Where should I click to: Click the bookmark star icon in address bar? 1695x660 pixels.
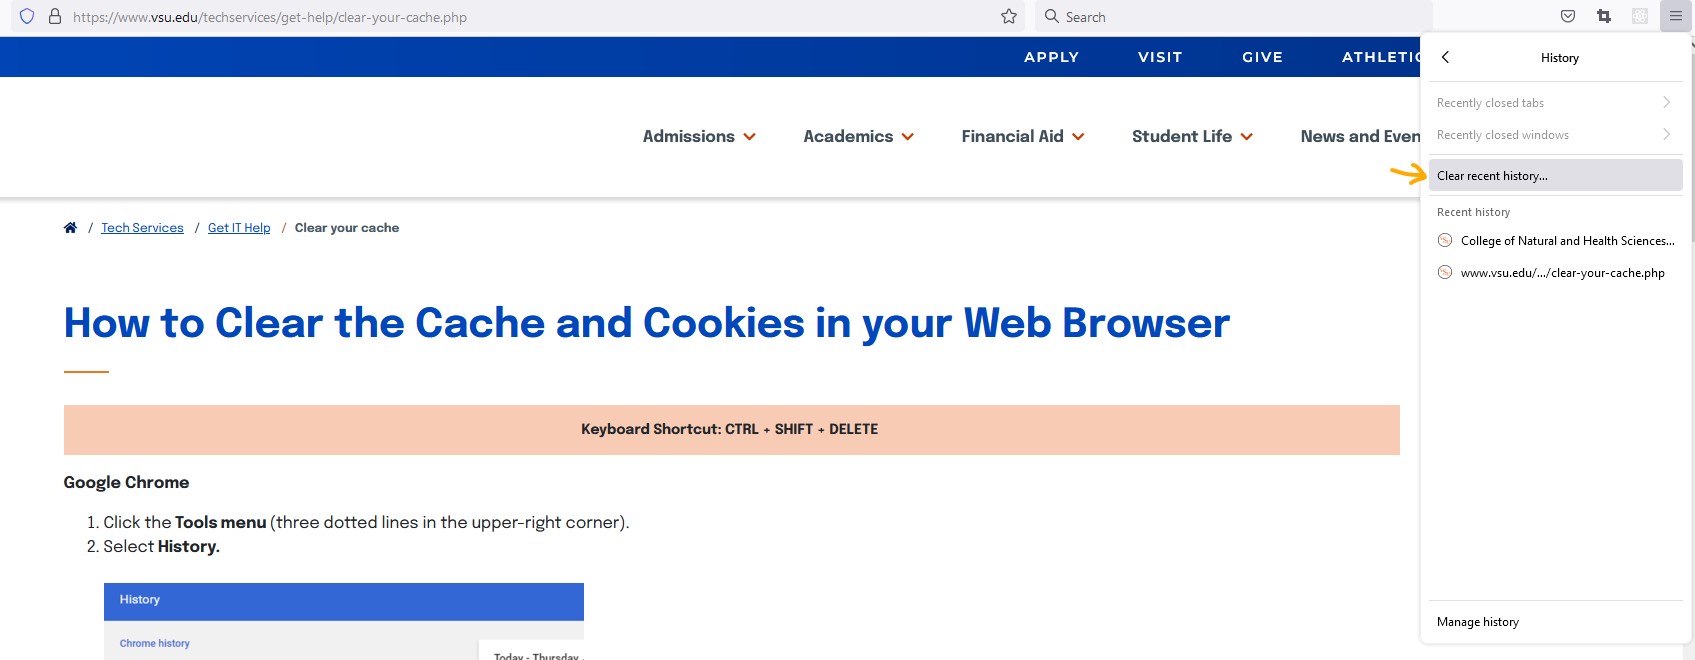1009,16
